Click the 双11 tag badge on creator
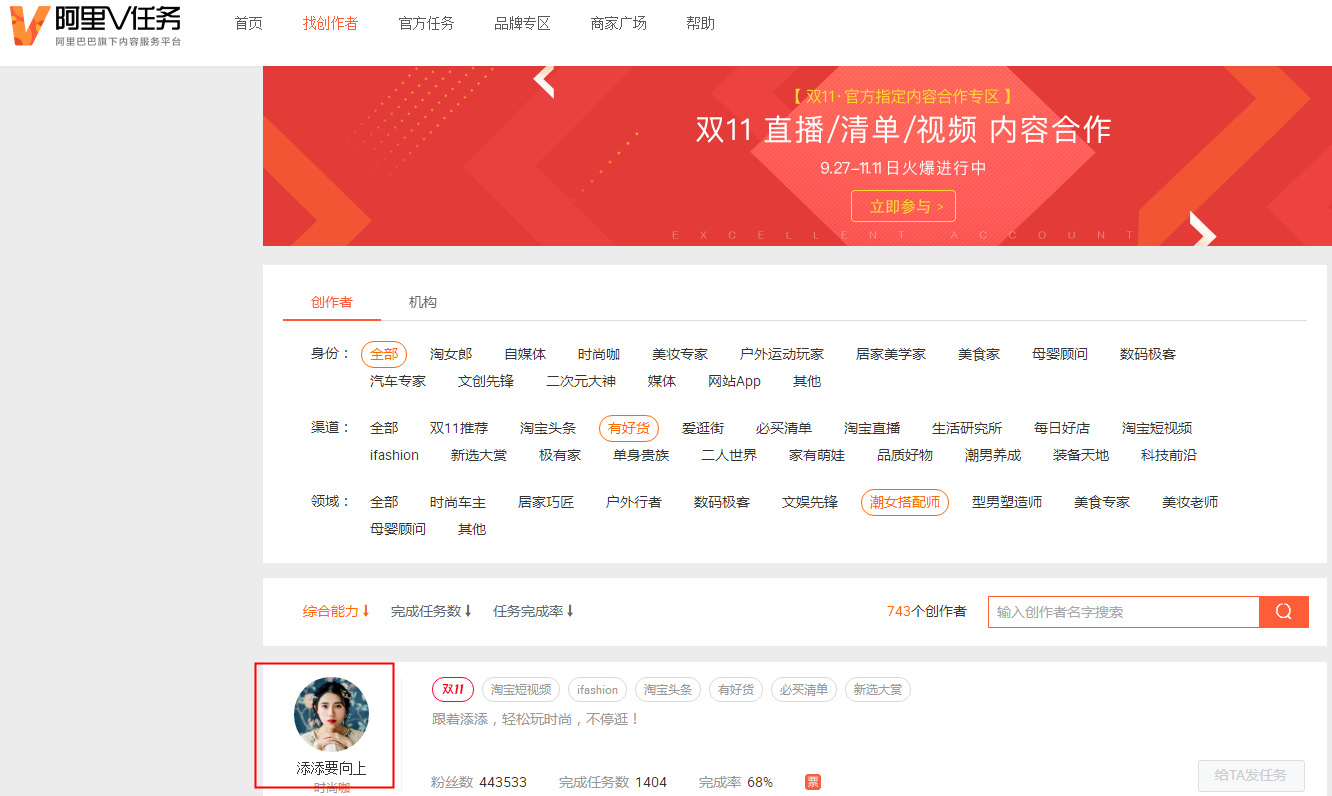 (453, 690)
